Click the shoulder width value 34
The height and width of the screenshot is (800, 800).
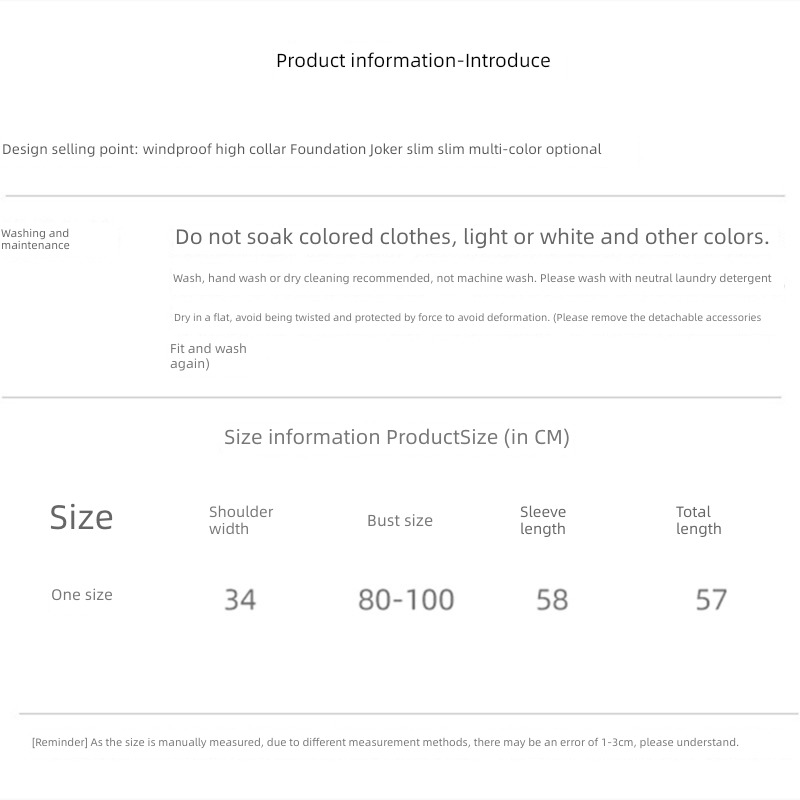(x=240, y=599)
